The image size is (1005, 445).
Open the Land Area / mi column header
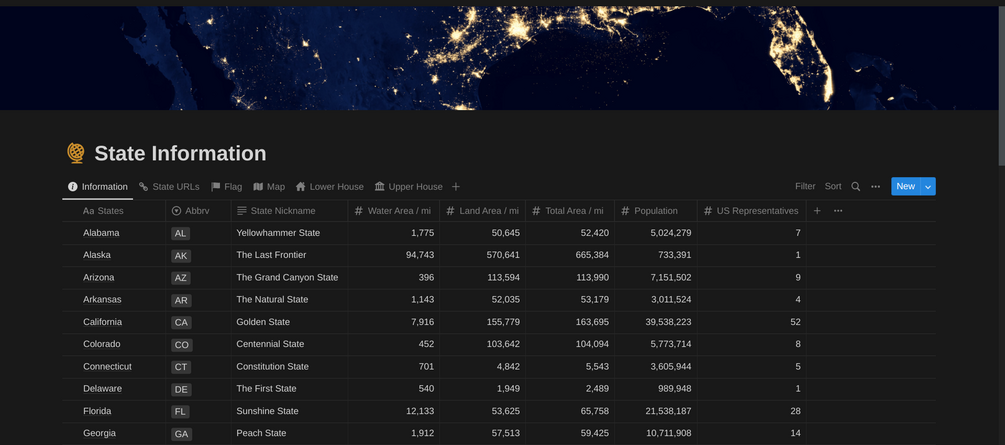point(483,211)
